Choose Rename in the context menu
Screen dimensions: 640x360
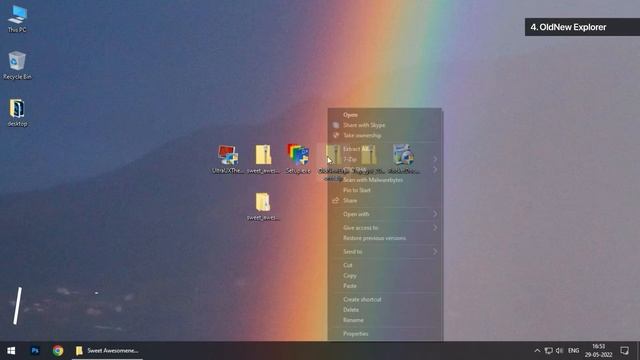click(385, 320)
